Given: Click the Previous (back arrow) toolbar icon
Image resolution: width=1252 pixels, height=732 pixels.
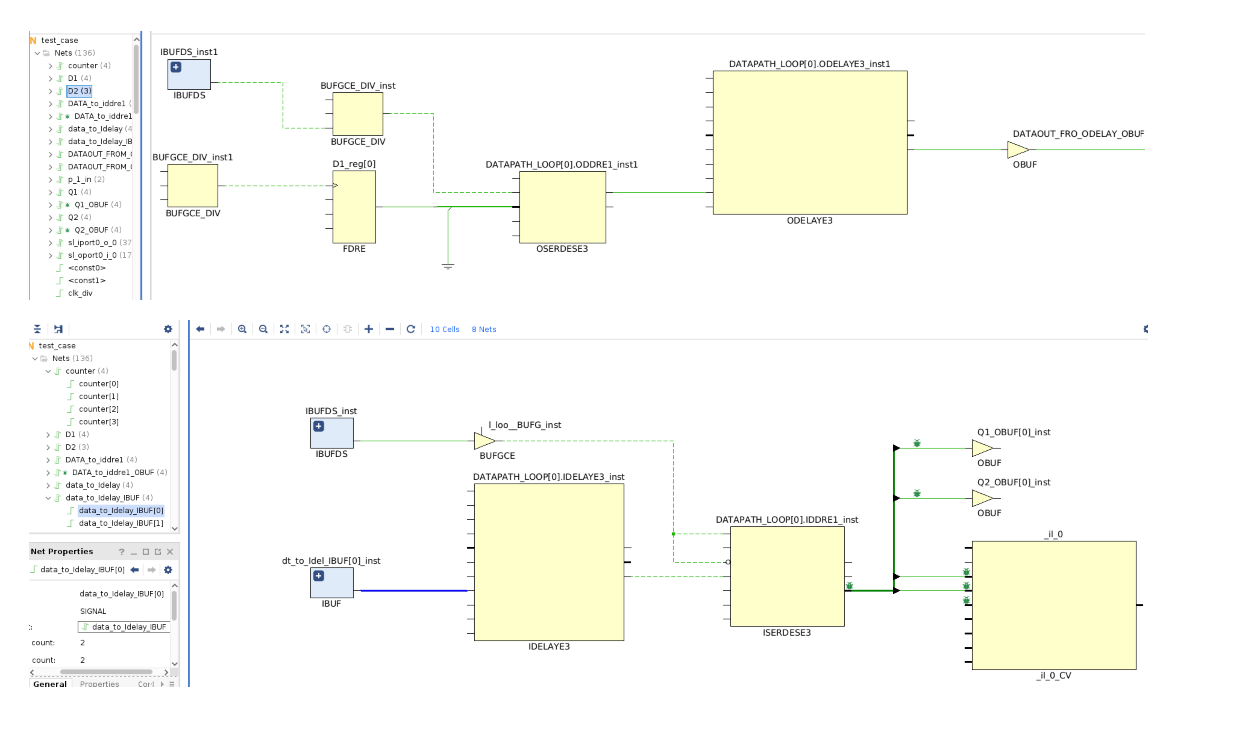Looking at the screenshot, I should click(201, 329).
